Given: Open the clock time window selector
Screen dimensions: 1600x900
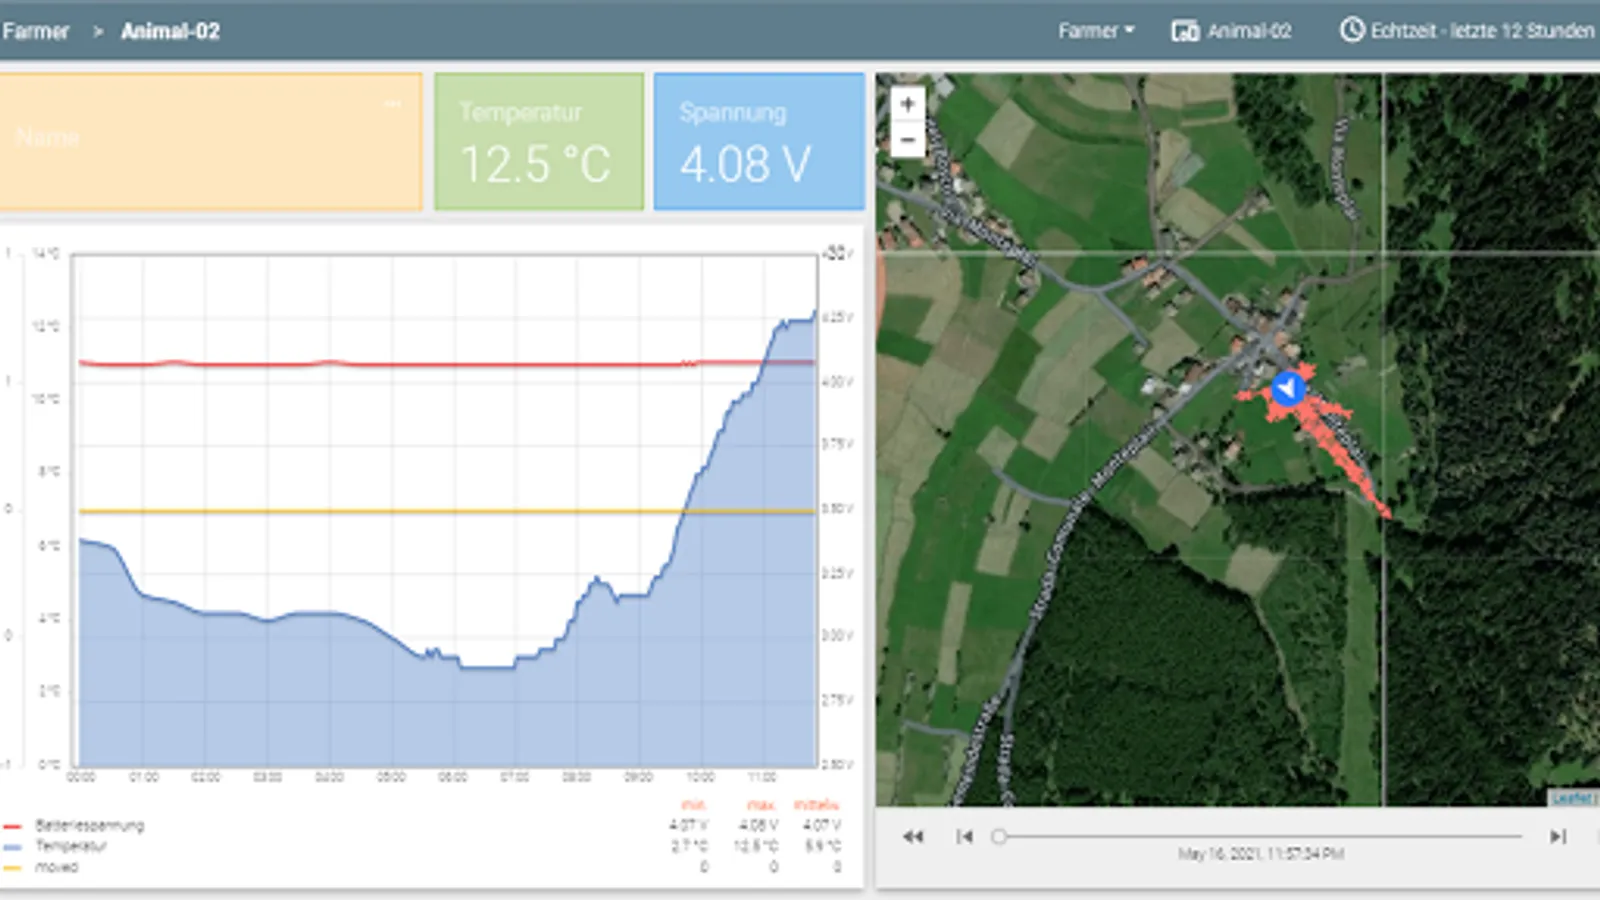Looking at the screenshot, I should 1352,30.
